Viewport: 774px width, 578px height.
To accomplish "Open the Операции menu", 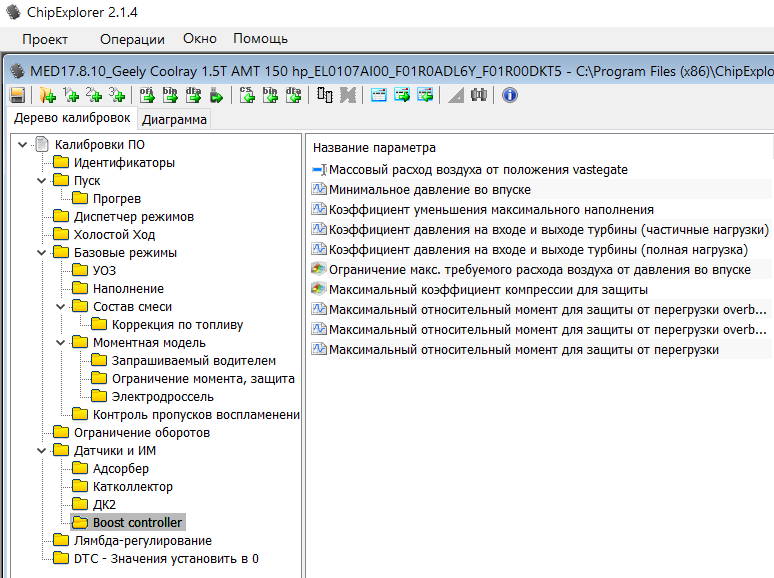I will pyautogui.click(x=132, y=39).
